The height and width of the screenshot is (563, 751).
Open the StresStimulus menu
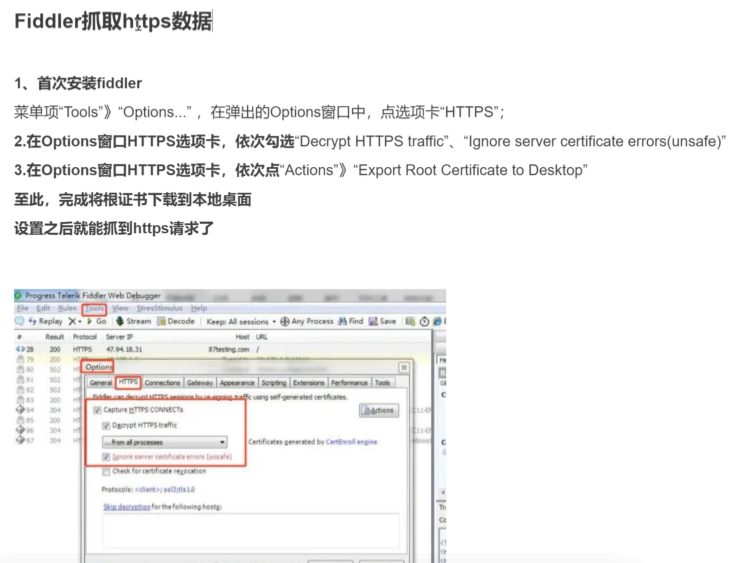point(159,308)
